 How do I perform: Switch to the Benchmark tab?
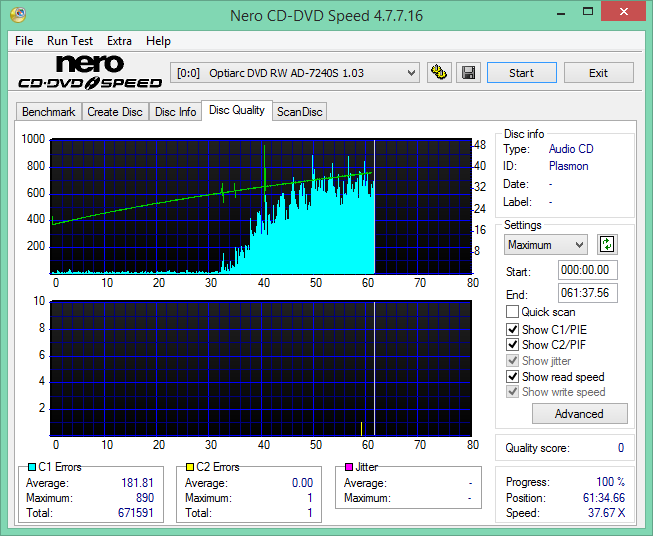(49, 112)
